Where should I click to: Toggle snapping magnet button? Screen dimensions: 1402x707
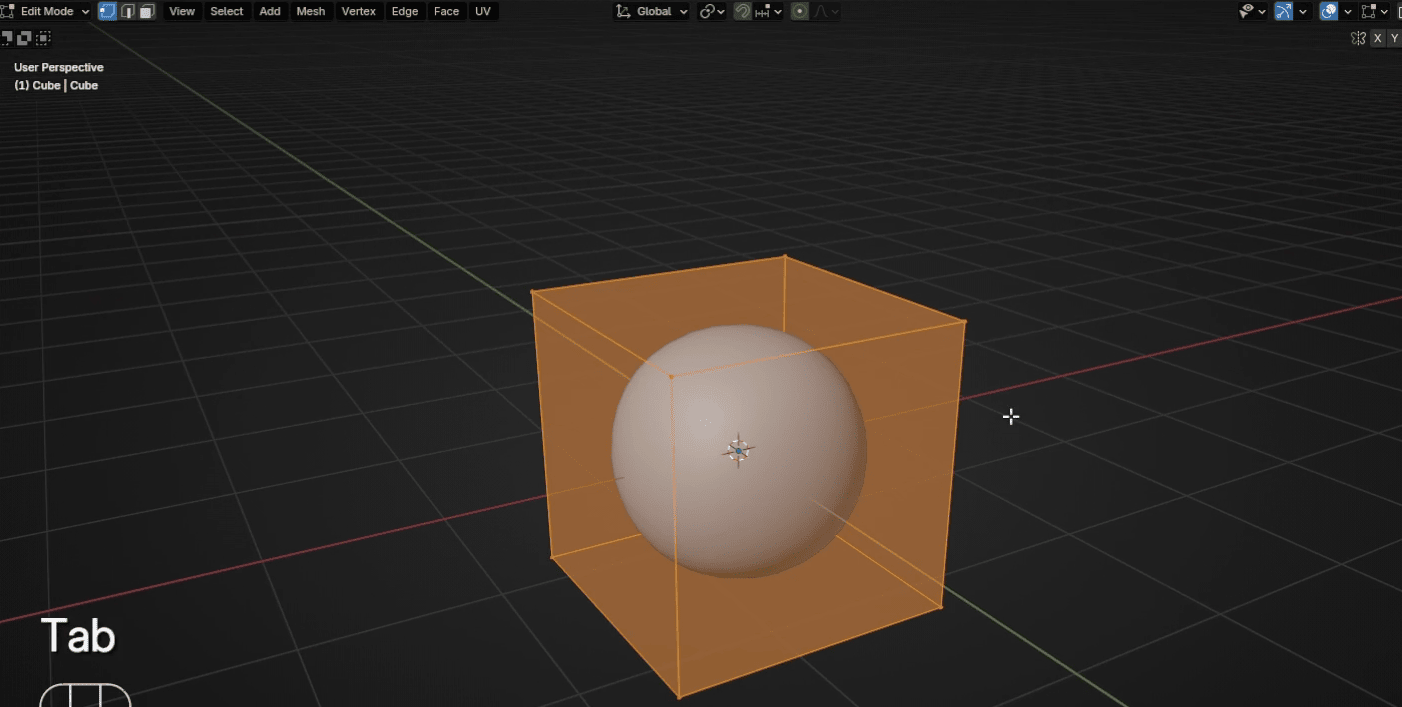(x=742, y=11)
